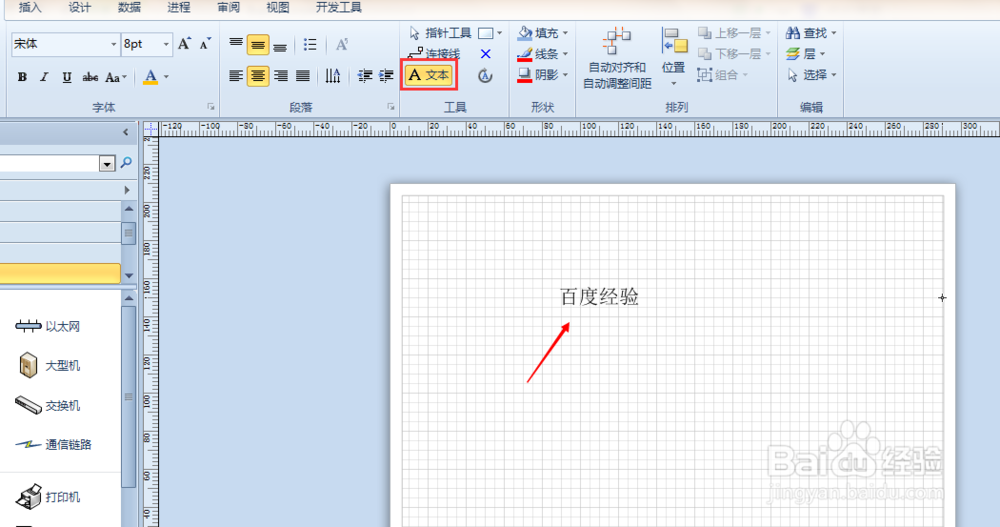Image resolution: width=1000 pixels, height=527 pixels.
Task: Open the Aa change case option
Action: [115, 77]
